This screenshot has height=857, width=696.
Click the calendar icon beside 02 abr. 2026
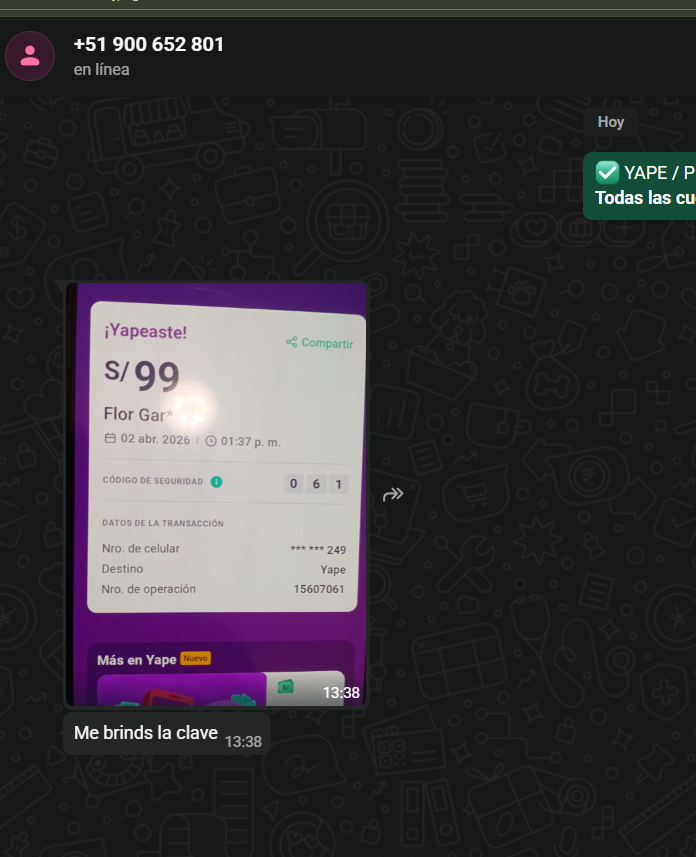110,438
